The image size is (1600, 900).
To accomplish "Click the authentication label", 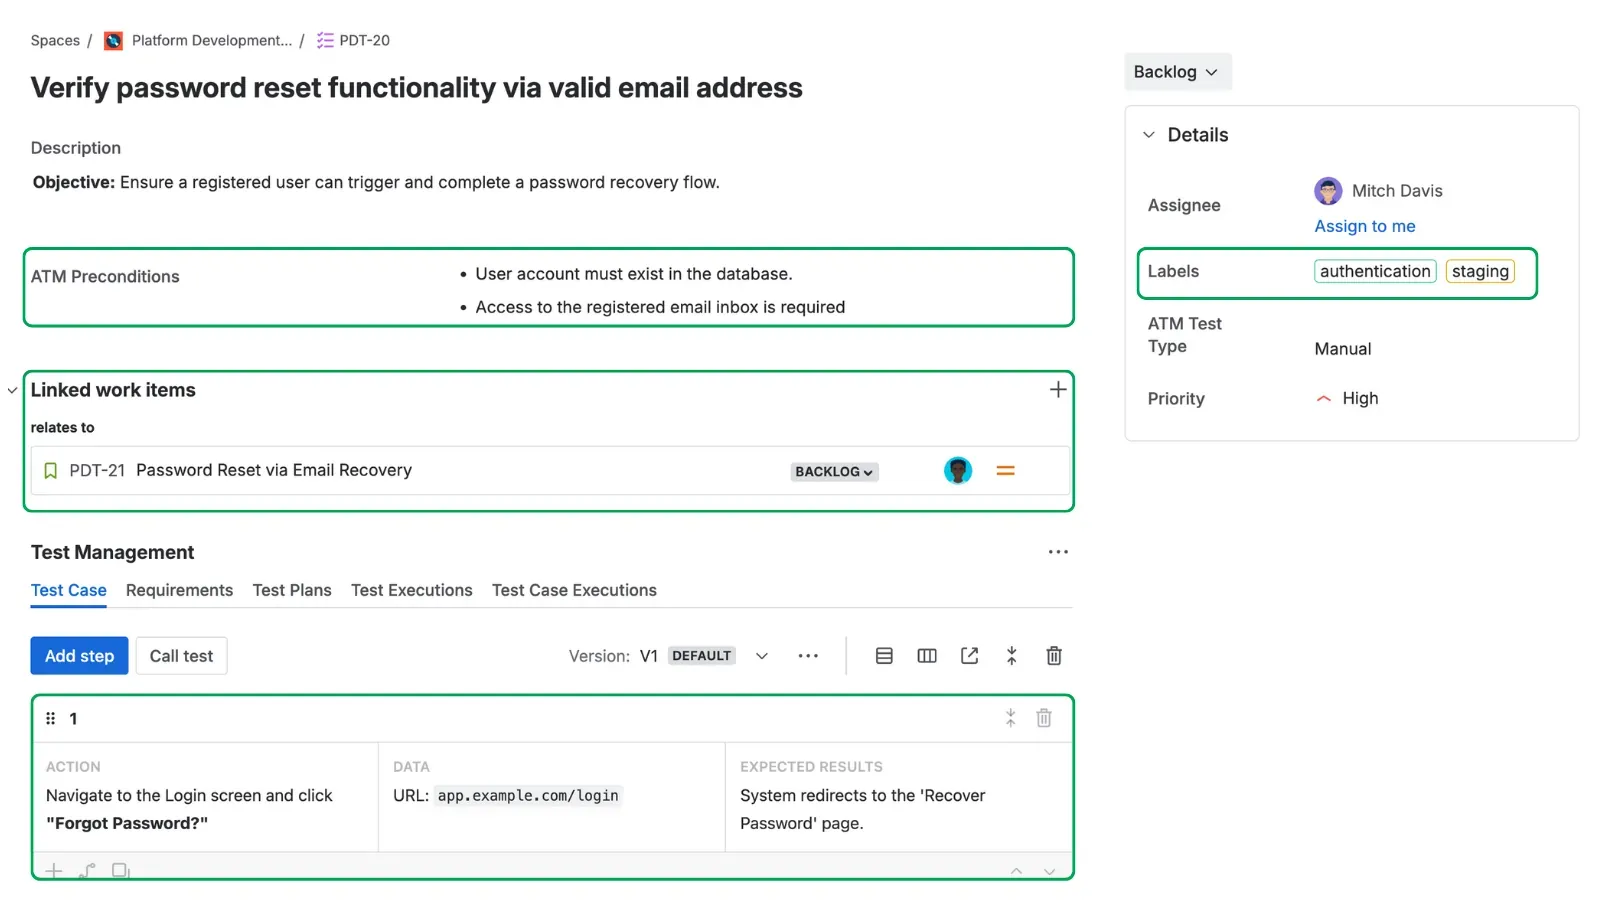I will [1374, 271].
